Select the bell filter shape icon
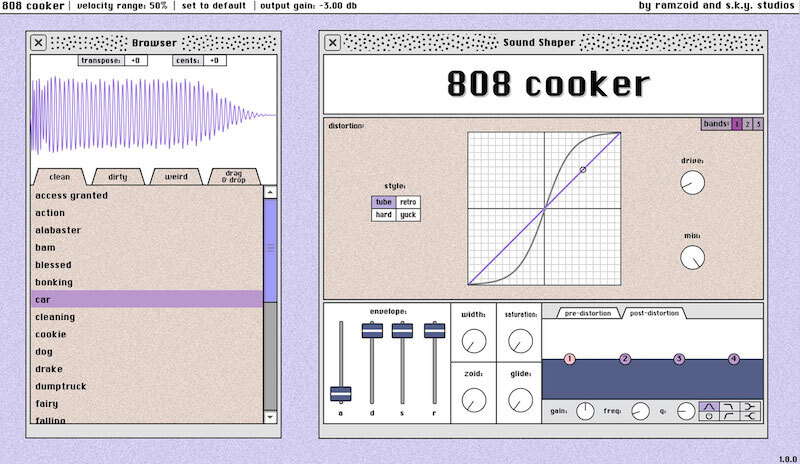Viewport: 800px width, 464px height. coord(711,405)
